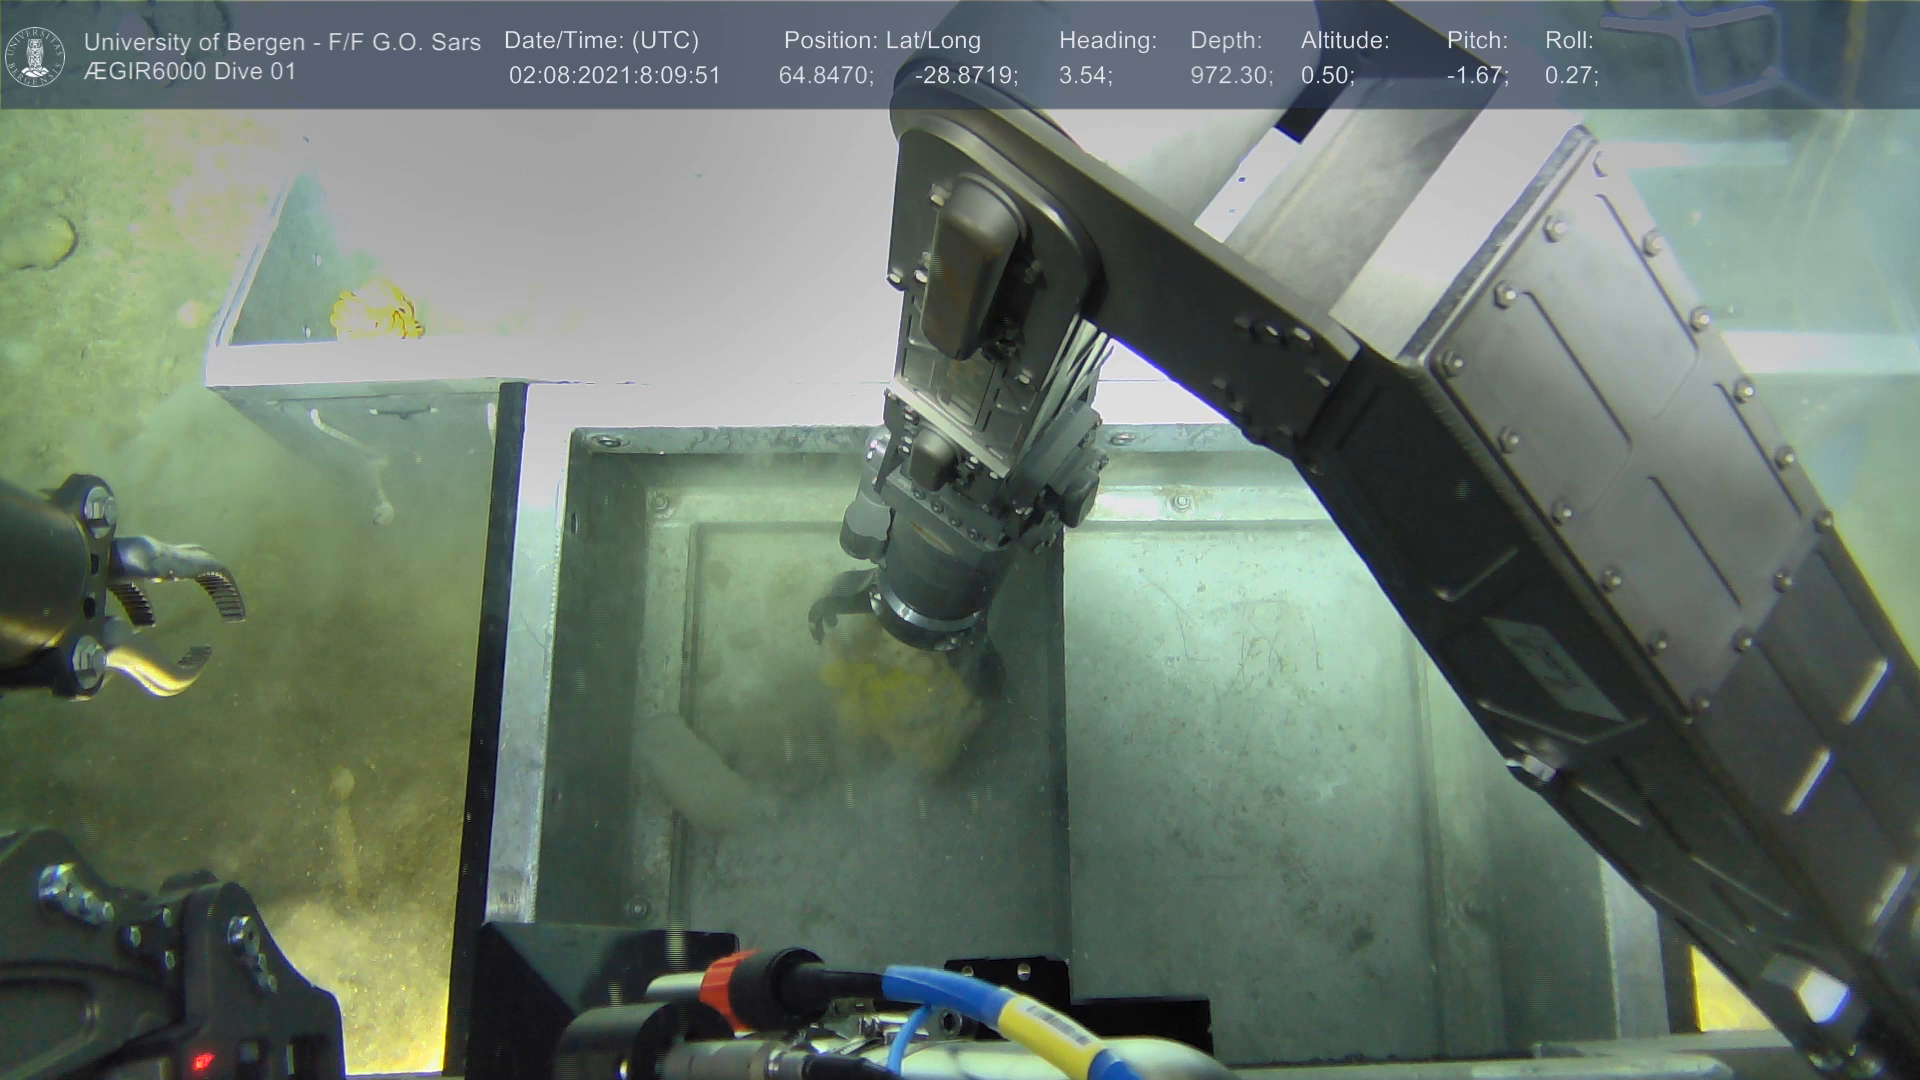Click the University of Bergen logo
Image resolution: width=1920 pixels, height=1080 pixels.
tap(35, 56)
